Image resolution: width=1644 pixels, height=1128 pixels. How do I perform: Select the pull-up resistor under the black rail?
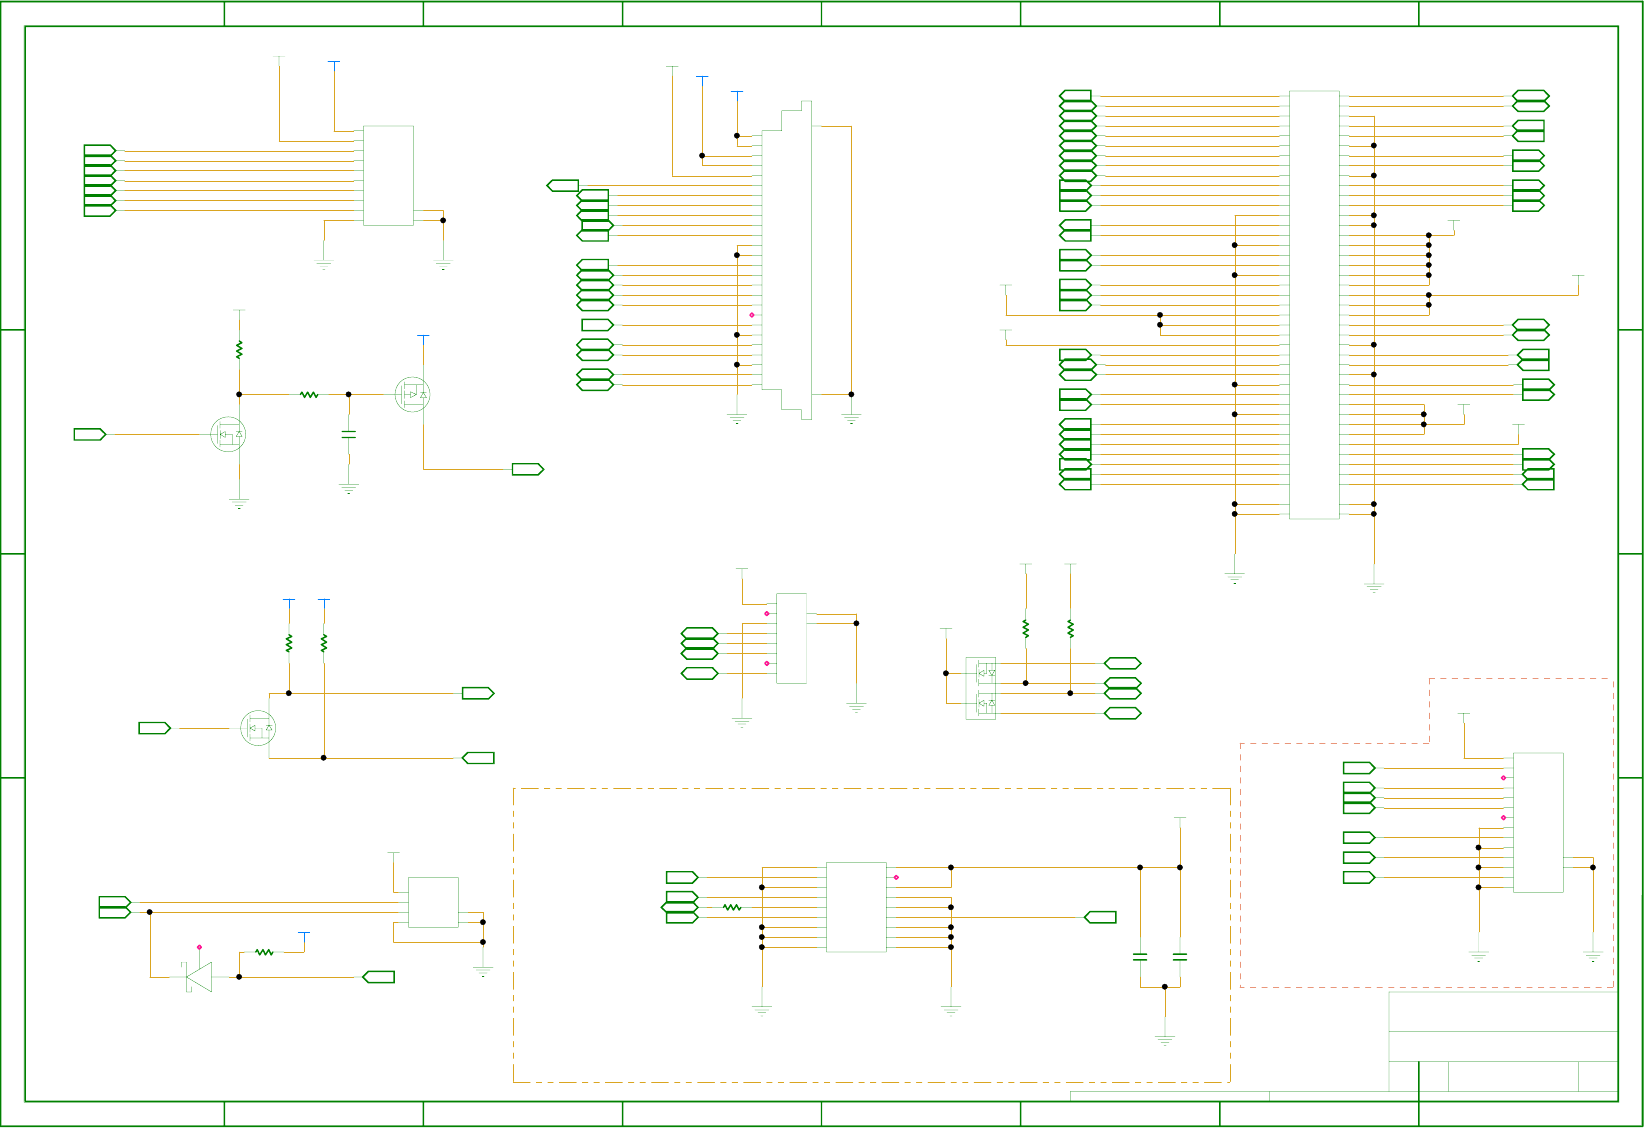point(289,643)
